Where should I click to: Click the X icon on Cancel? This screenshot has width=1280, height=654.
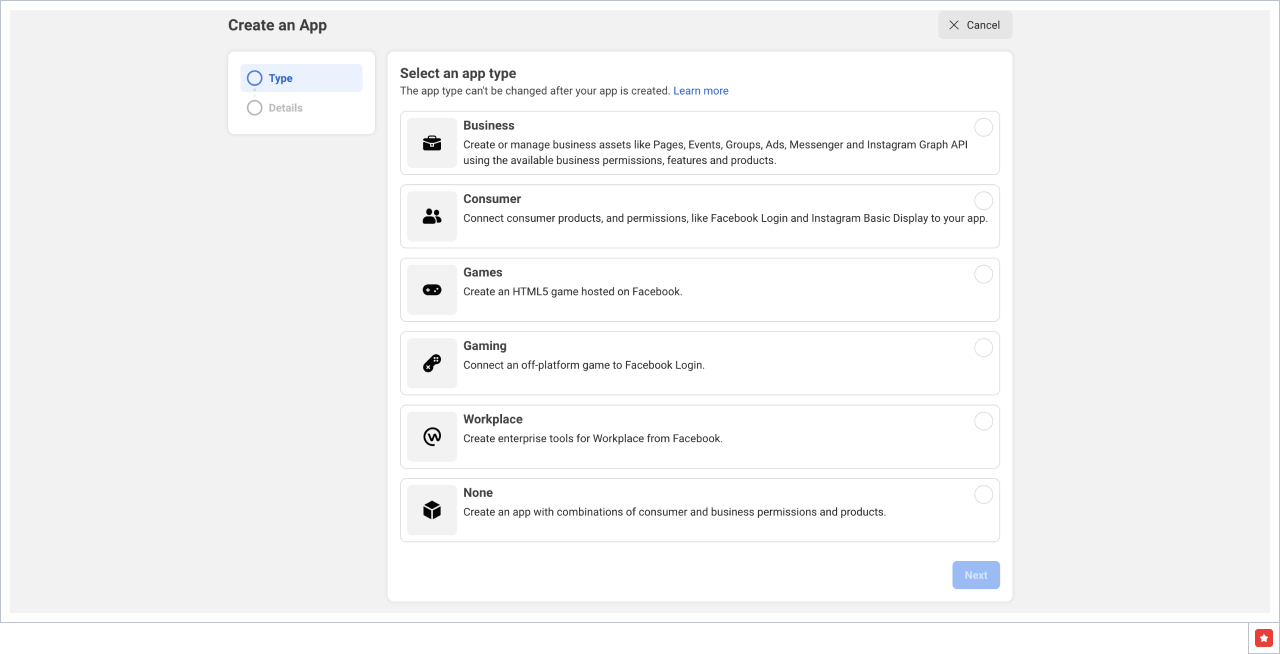(x=954, y=25)
